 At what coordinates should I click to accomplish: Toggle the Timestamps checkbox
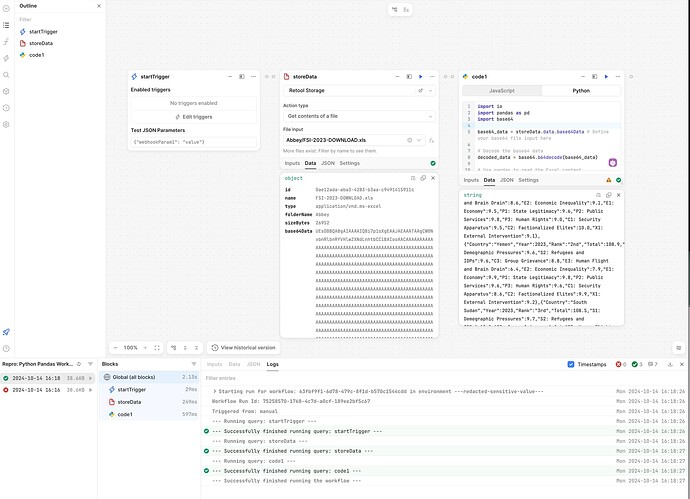(x=571, y=364)
